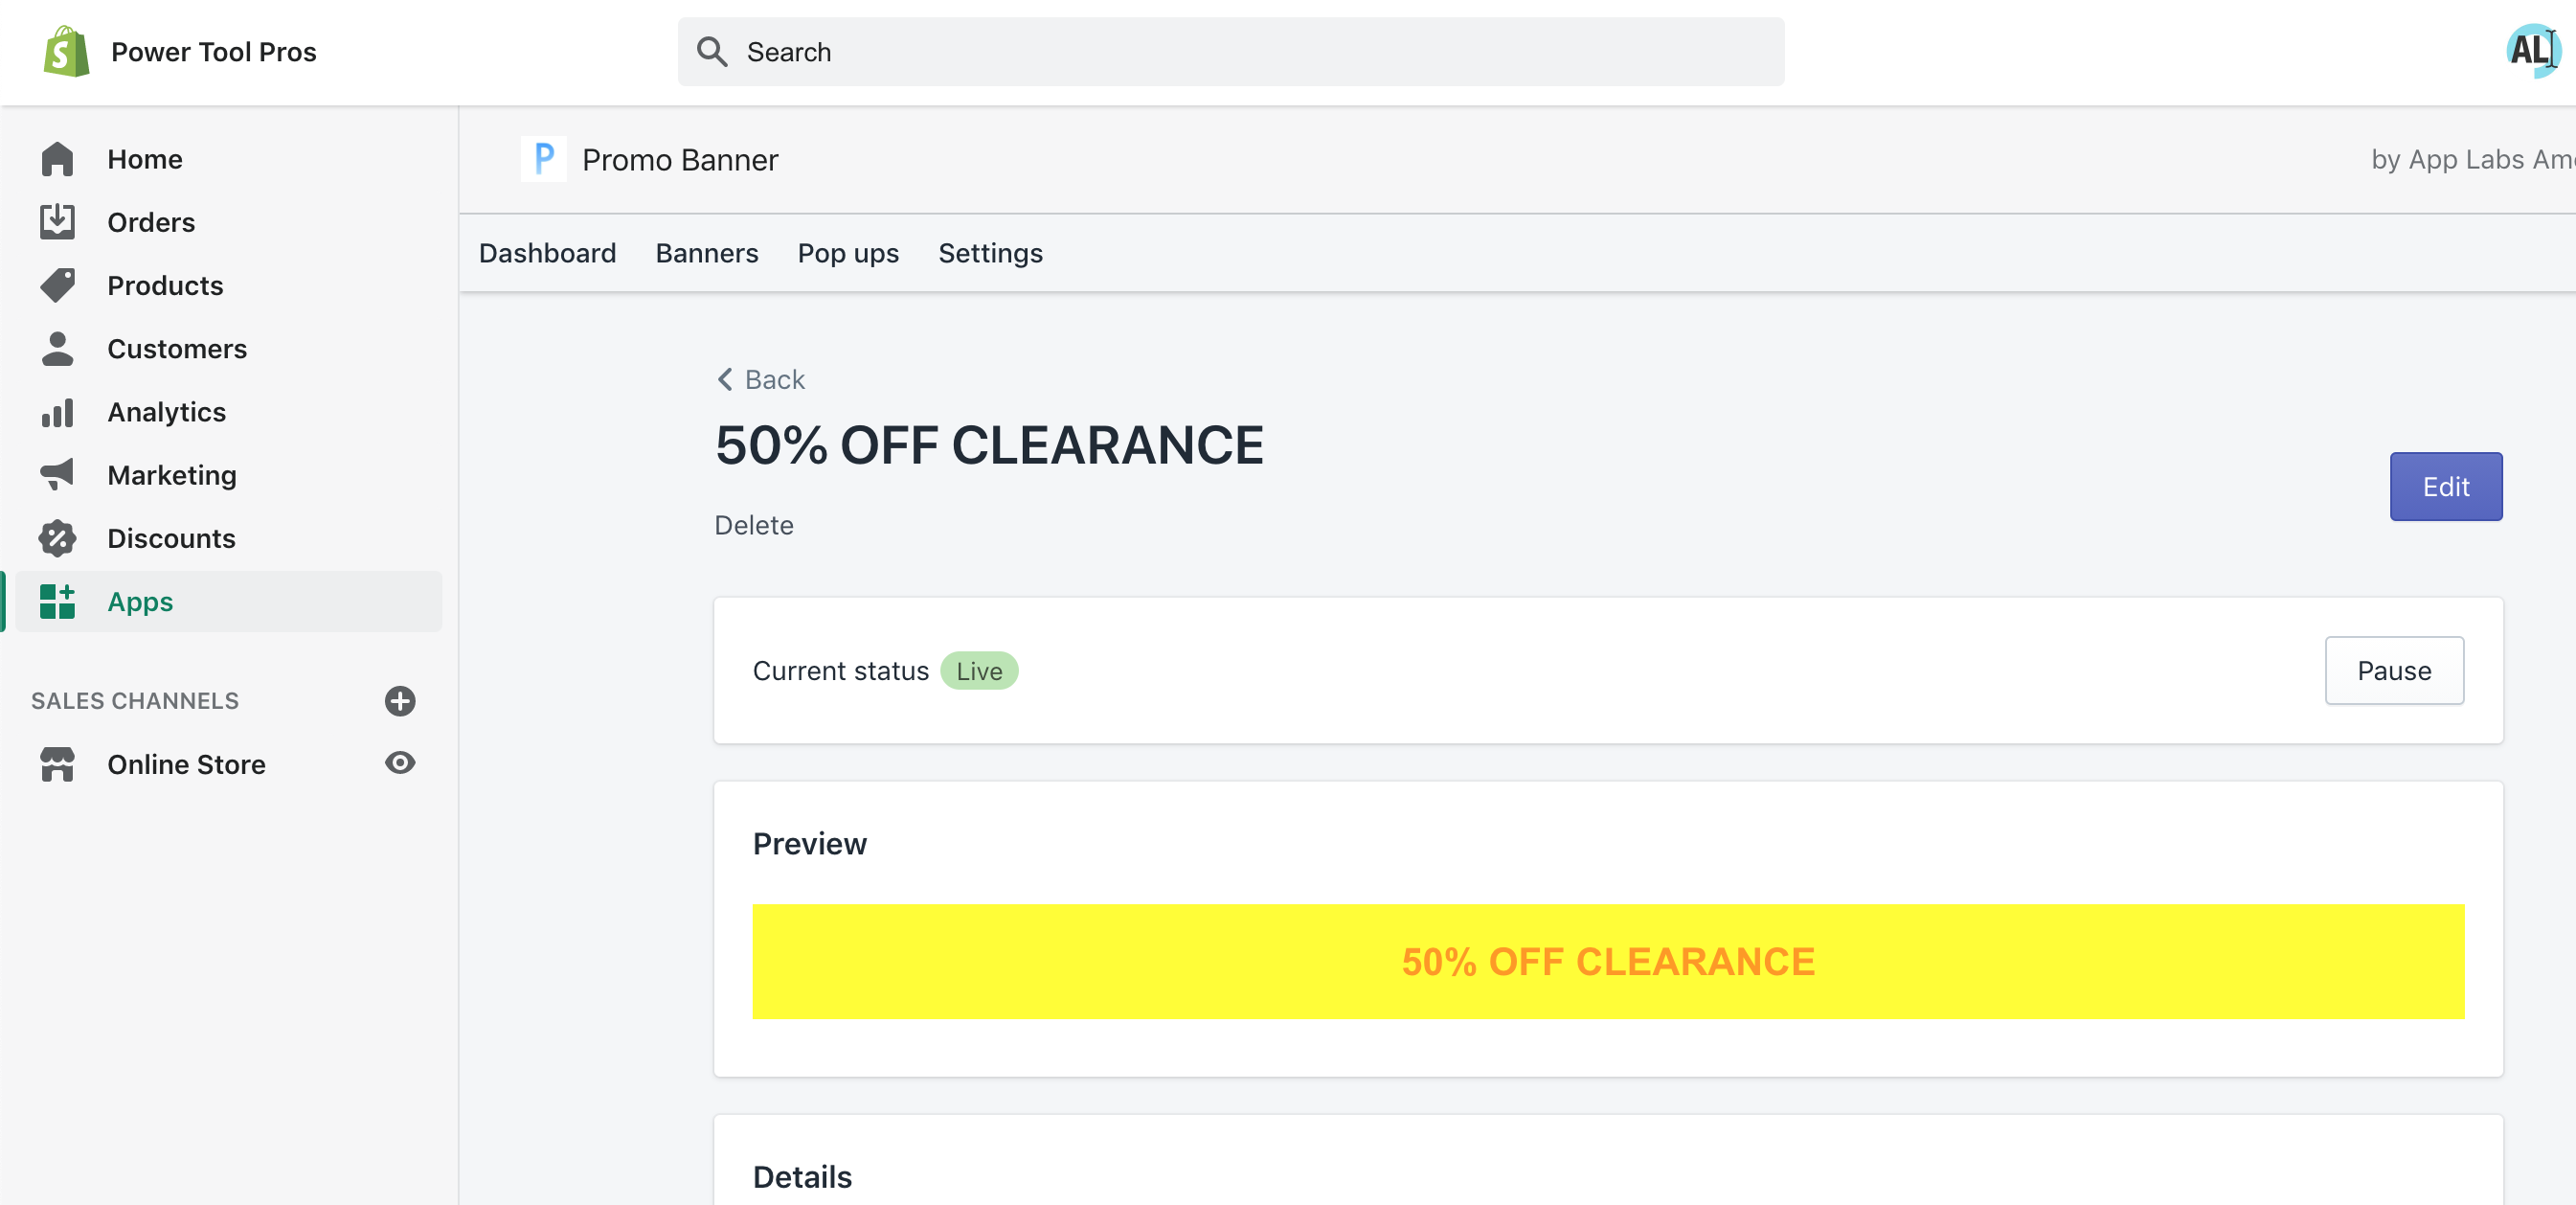Click the Orders inbox icon
Image resolution: width=2576 pixels, height=1205 pixels.
click(x=57, y=222)
